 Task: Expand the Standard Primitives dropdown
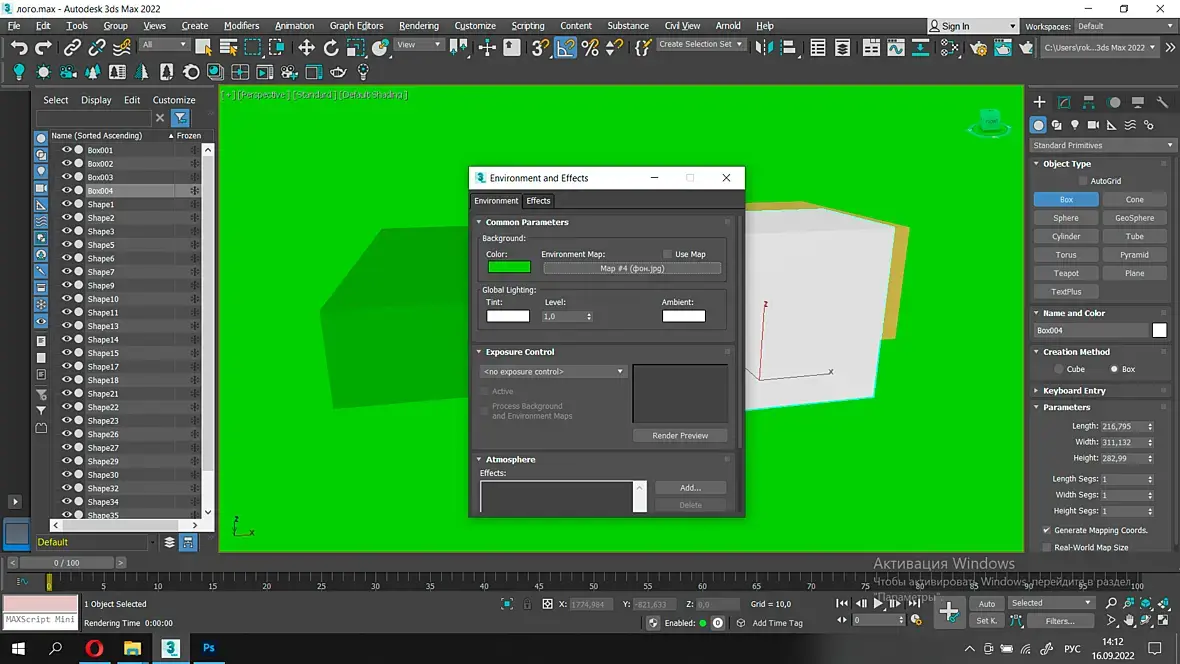[x=1103, y=145]
